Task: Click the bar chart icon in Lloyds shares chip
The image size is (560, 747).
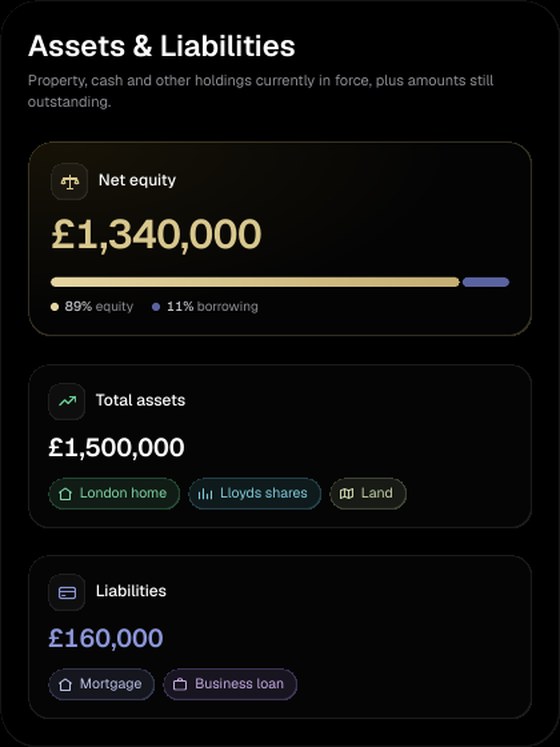Action: (205, 494)
